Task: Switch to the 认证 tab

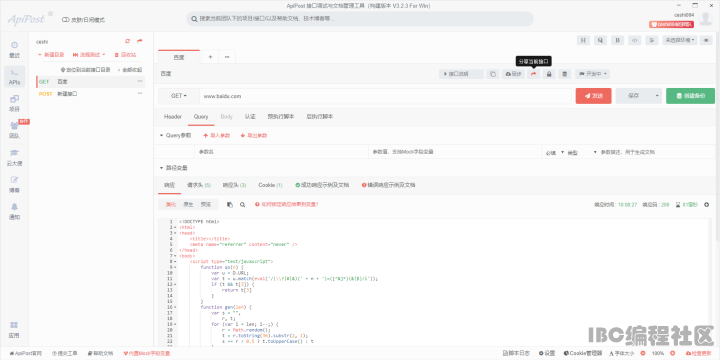Action: pyautogui.click(x=250, y=117)
